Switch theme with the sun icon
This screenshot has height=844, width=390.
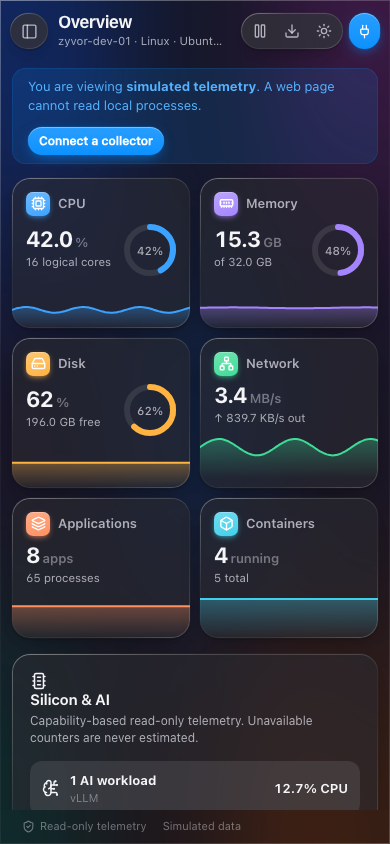click(x=323, y=31)
